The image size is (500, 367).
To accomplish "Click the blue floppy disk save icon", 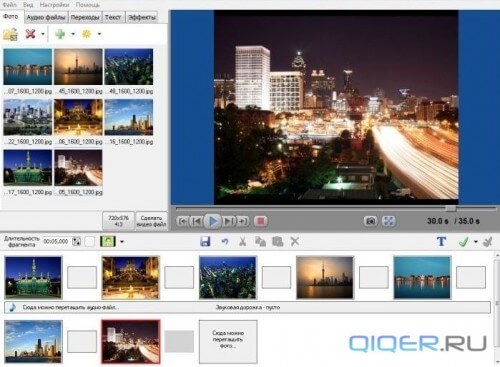I will [x=205, y=241].
